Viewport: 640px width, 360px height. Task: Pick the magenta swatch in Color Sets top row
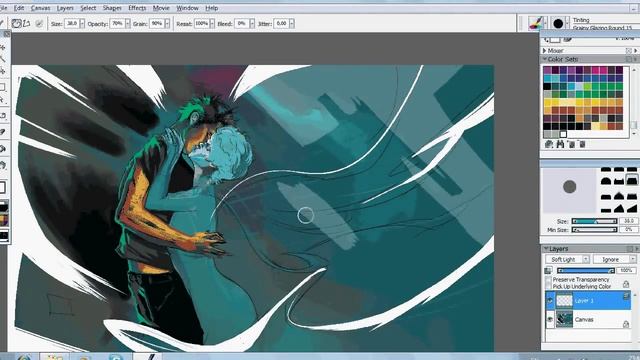[596, 71]
